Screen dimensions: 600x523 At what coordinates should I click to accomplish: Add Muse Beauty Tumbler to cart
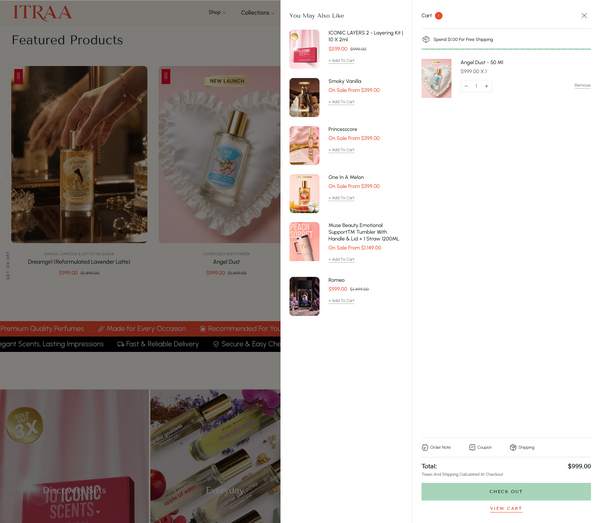point(341,259)
